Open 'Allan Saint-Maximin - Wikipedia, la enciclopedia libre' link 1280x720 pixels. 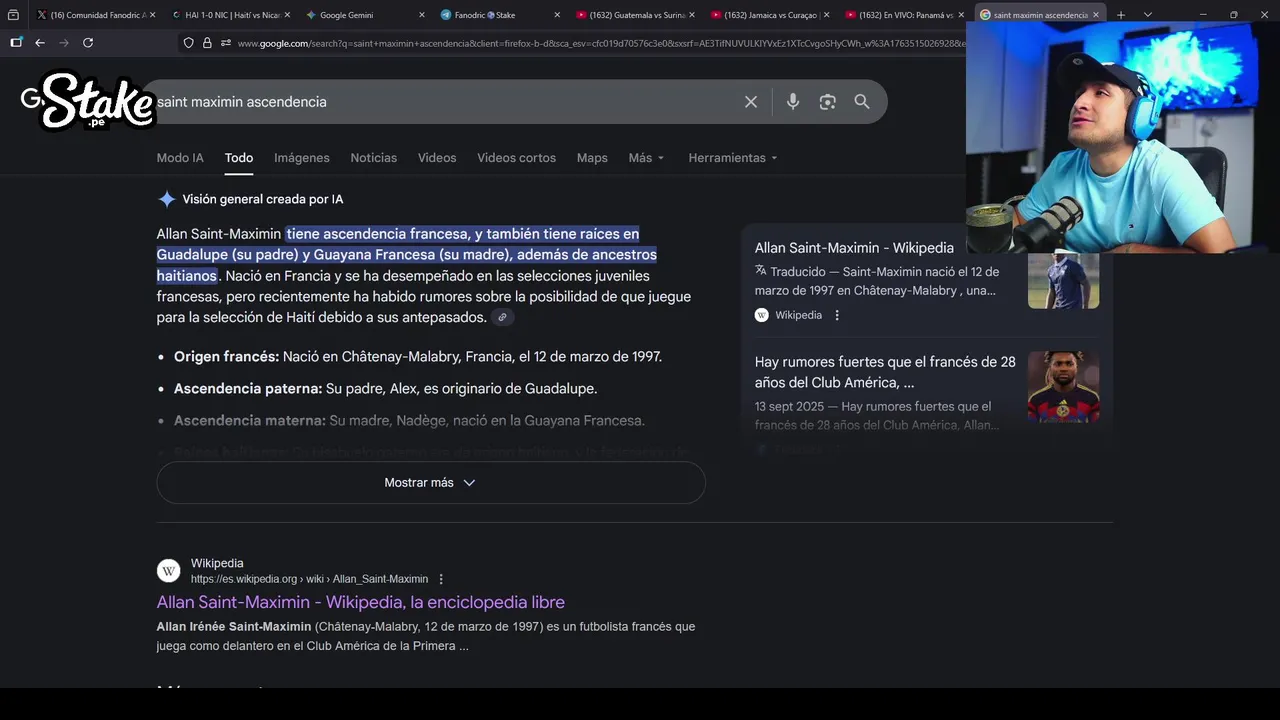(361, 602)
